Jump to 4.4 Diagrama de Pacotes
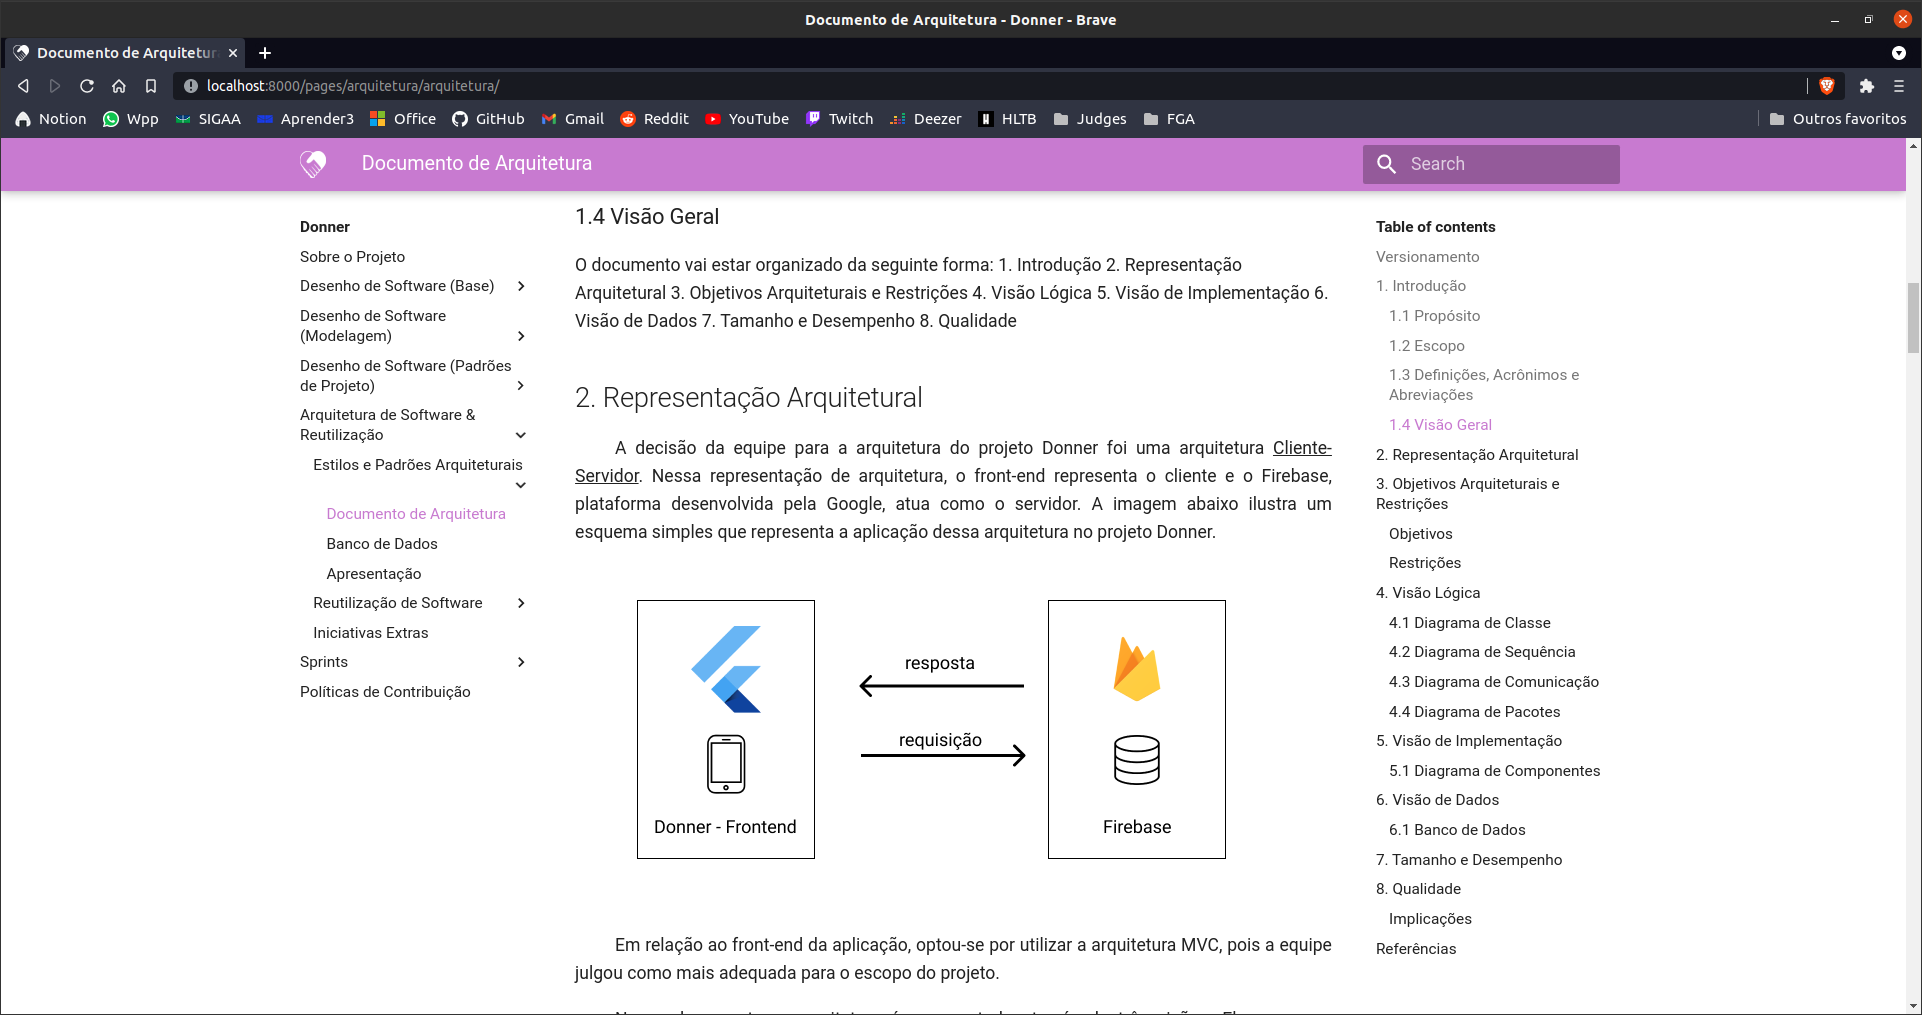The height and width of the screenshot is (1015, 1922). pyautogui.click(x=1474, y=712)
